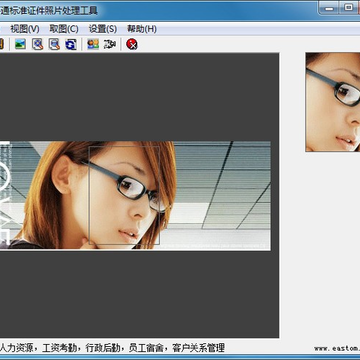Click the cropped face preview thumbnail
The height and width of the screenshot is (360, 360).
coord(333,102)
